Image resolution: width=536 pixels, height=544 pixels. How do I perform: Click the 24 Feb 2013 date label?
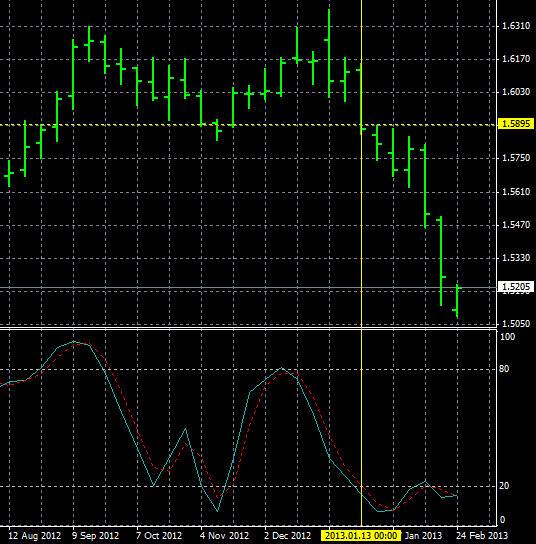[482, 536]
